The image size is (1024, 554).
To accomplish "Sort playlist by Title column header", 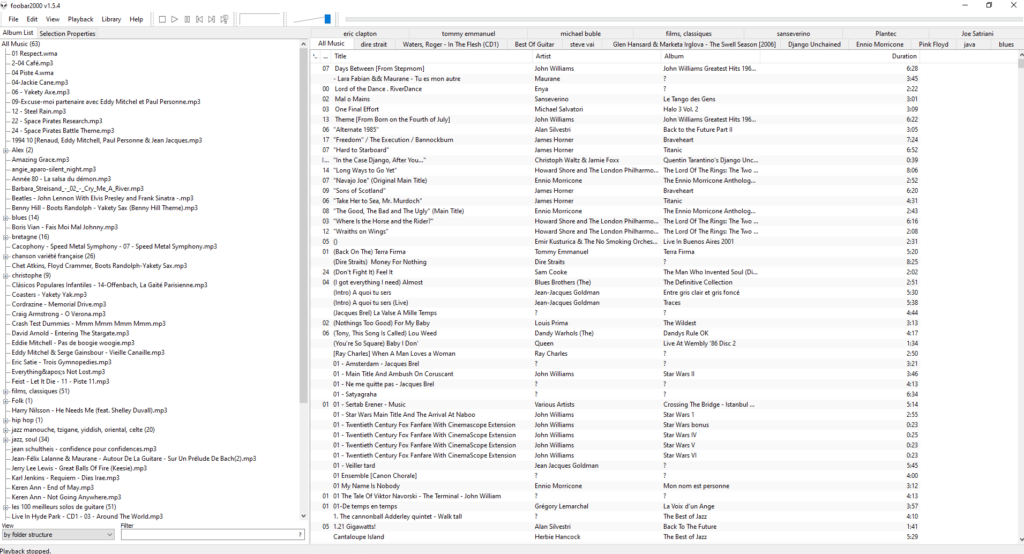I will click(x=433, y=56).
